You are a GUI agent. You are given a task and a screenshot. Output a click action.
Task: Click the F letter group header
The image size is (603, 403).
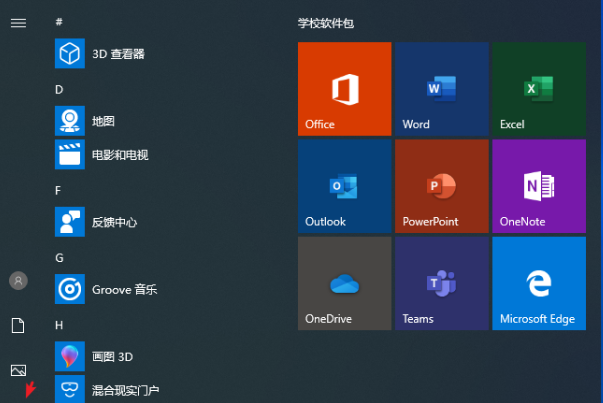point(58,190)
